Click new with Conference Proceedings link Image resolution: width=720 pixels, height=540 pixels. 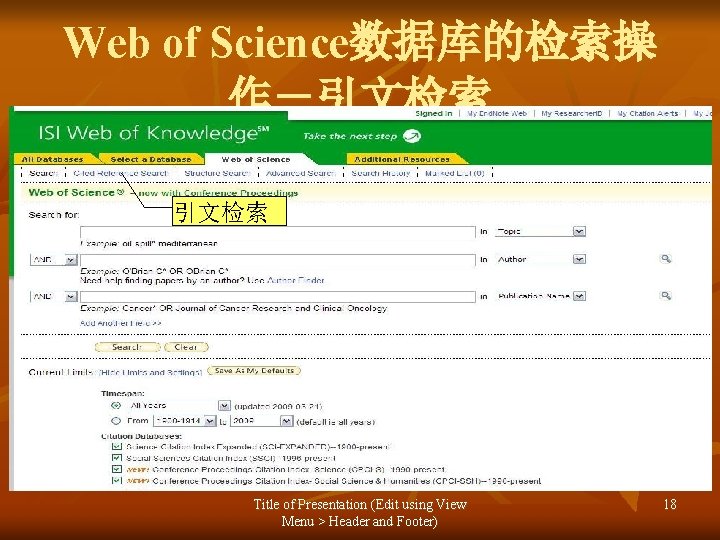pyautogui.click(x=218, y=193)
